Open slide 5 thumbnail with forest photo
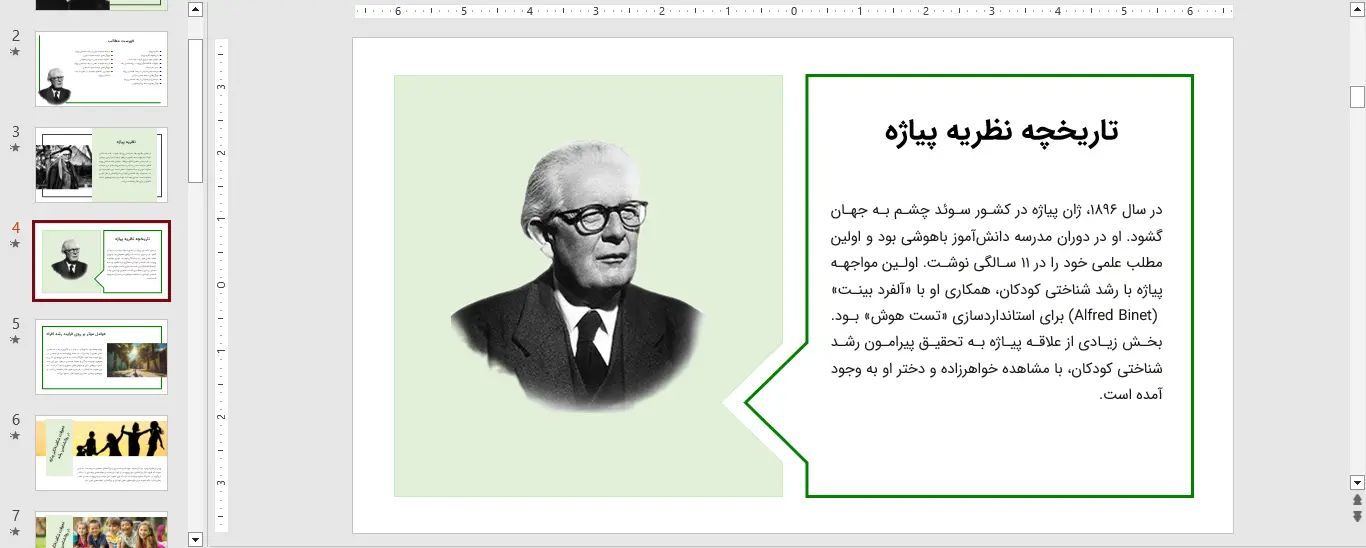 click(x=101, y=357)
